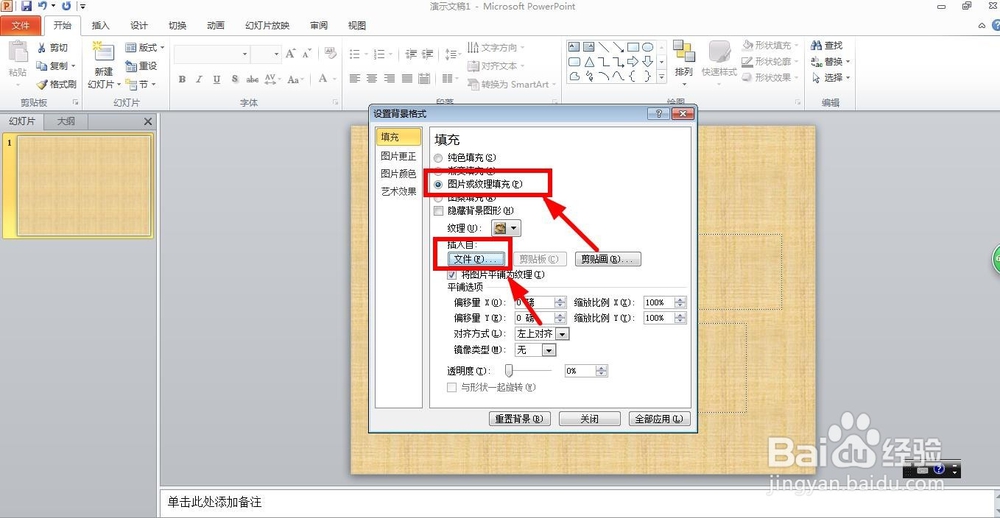The height and width of the screenshot is (518, 1000).
Task: Click the 缩放比例 X scale input field
Action: click(x=659, y=302)
